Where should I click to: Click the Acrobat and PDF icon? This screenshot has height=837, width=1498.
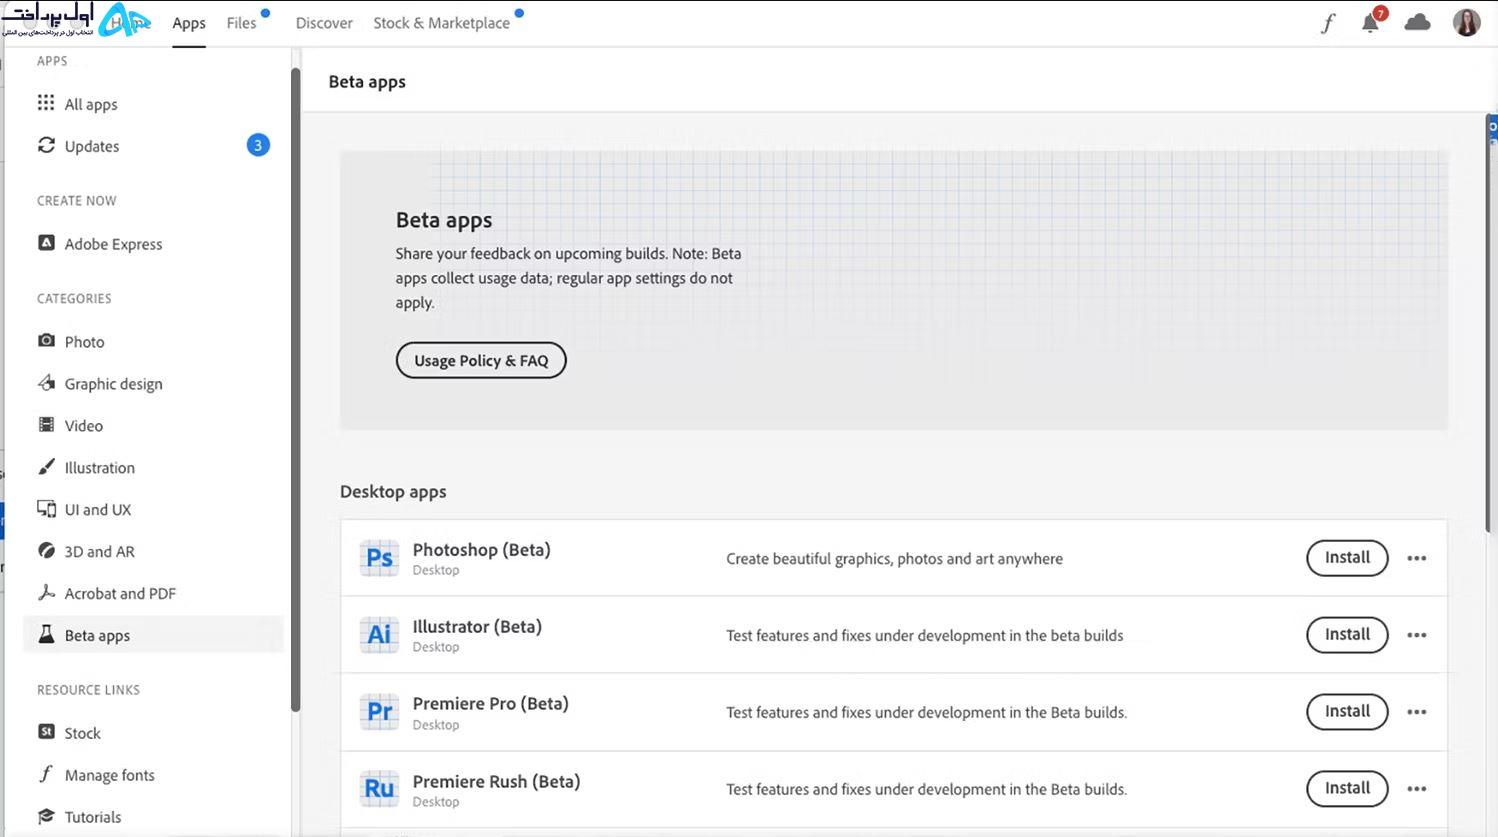[46, 593]
